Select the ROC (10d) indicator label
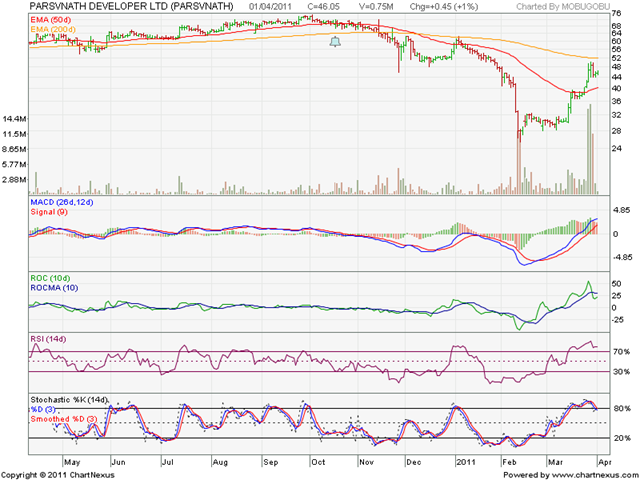Image resolution: width=640 pixels, height=480 pixels. [51, 278]
